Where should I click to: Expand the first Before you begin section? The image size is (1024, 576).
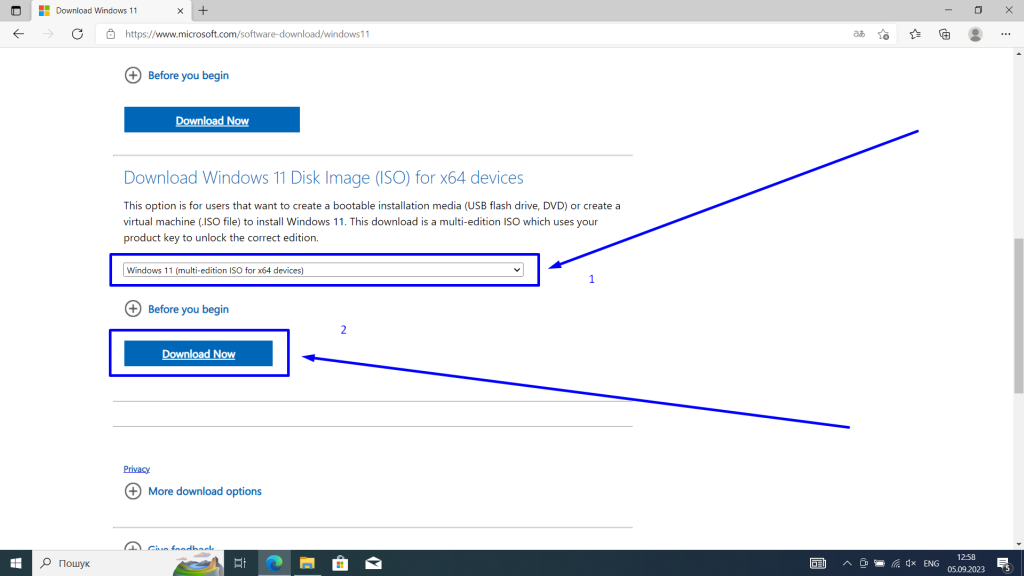click(x=177, y=75)
